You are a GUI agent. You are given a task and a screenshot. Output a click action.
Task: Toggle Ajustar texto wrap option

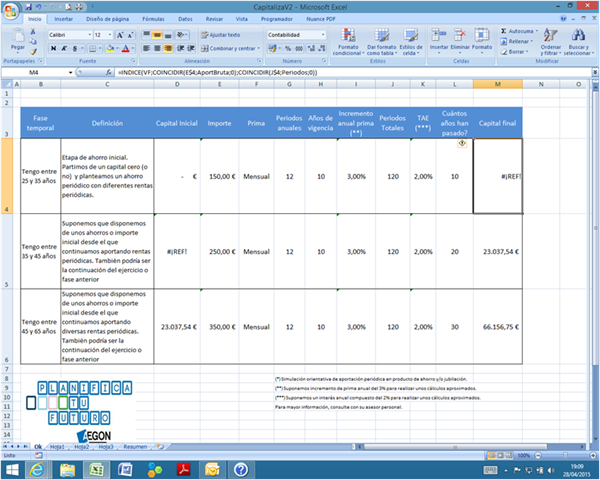coord(221,34)
